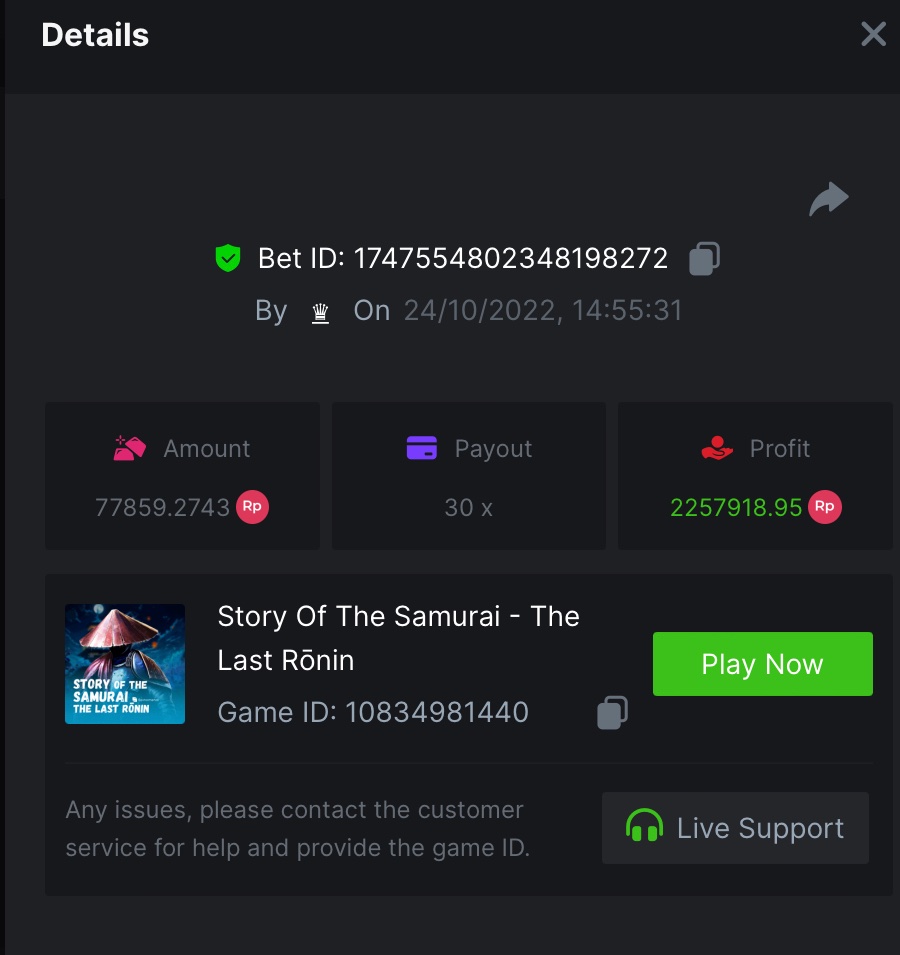The width and height of the screenshot is (900, 955).
Task: Click the player crown icon
Action: [320, 312]
